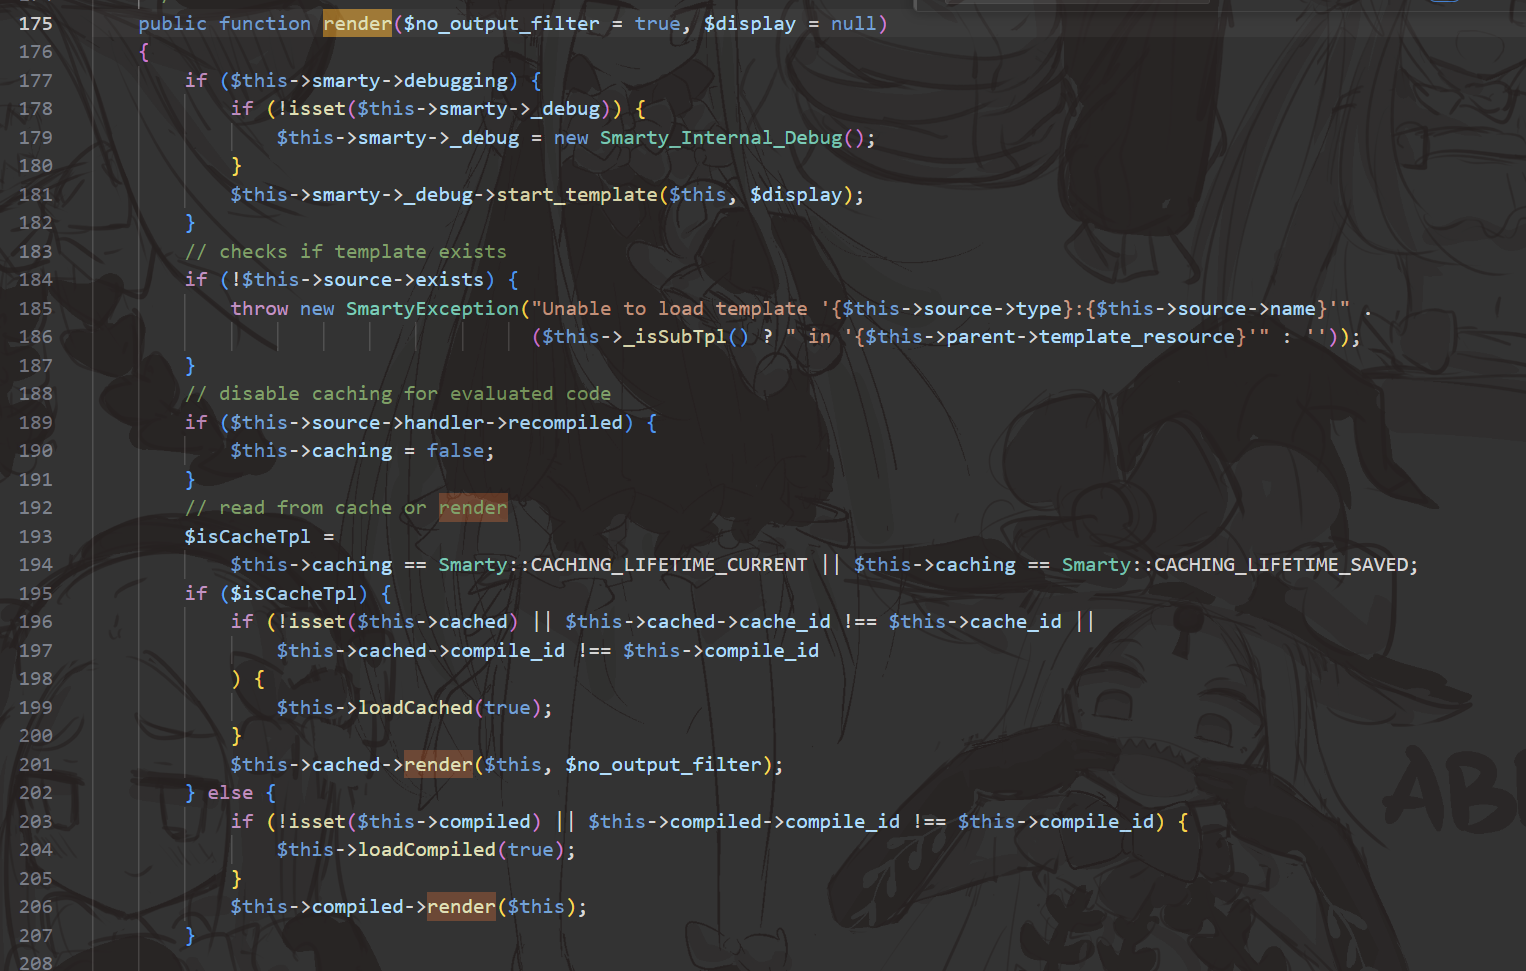Click highlighted render in the cache comment
The image size is (1526, 971).
[472, 507]
